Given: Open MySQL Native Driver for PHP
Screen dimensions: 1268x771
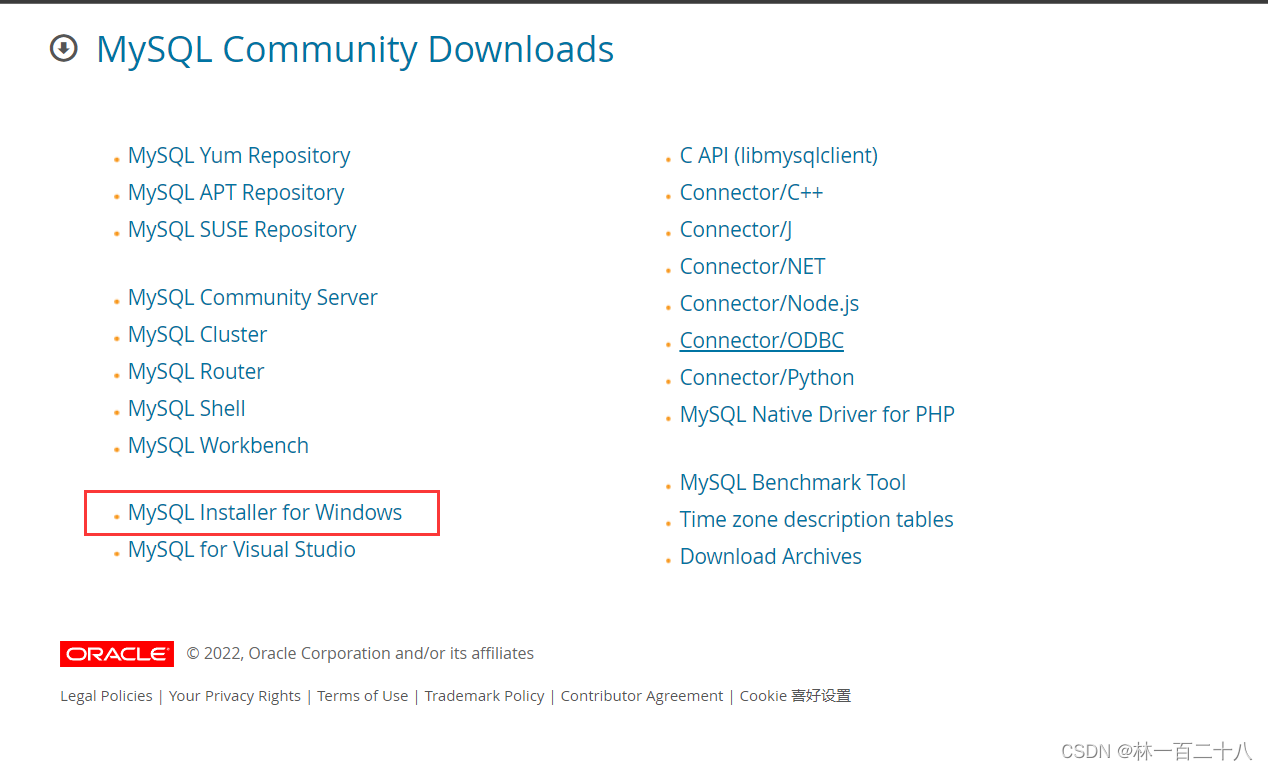Looking at the screenshot, I should (817, 415).
